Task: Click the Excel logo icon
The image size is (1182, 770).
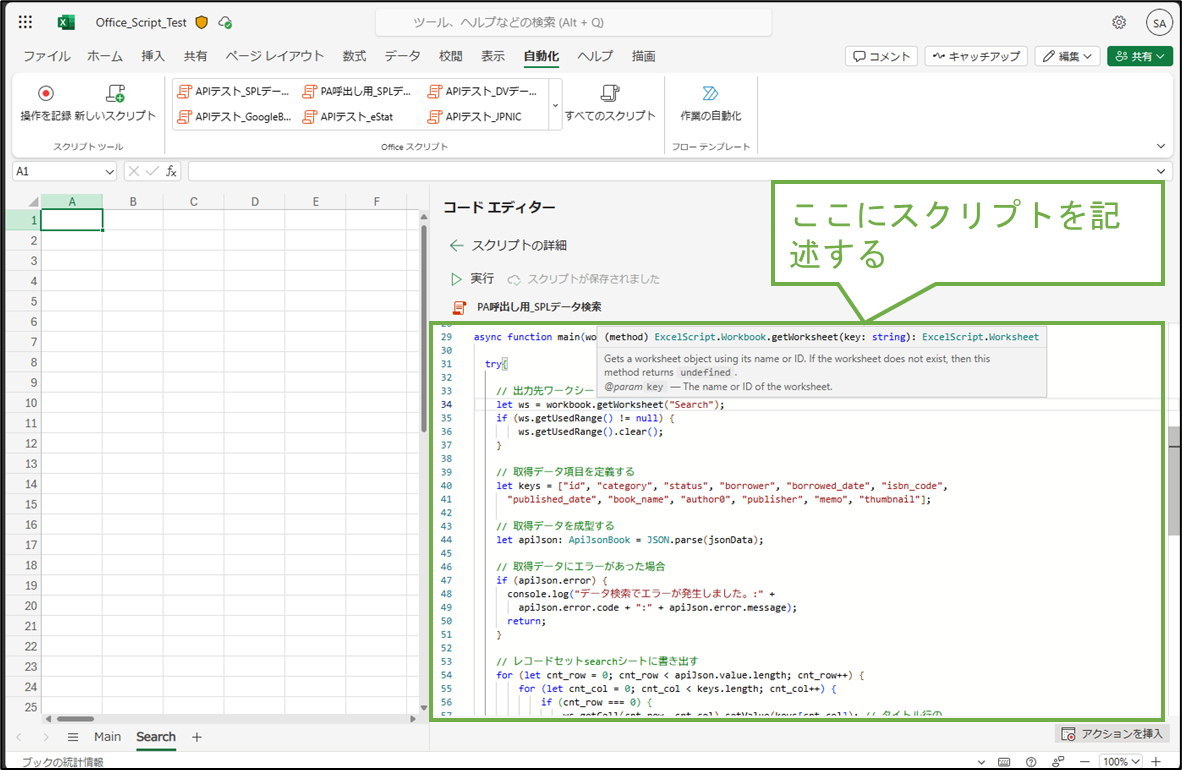Action: coord(66,23)
